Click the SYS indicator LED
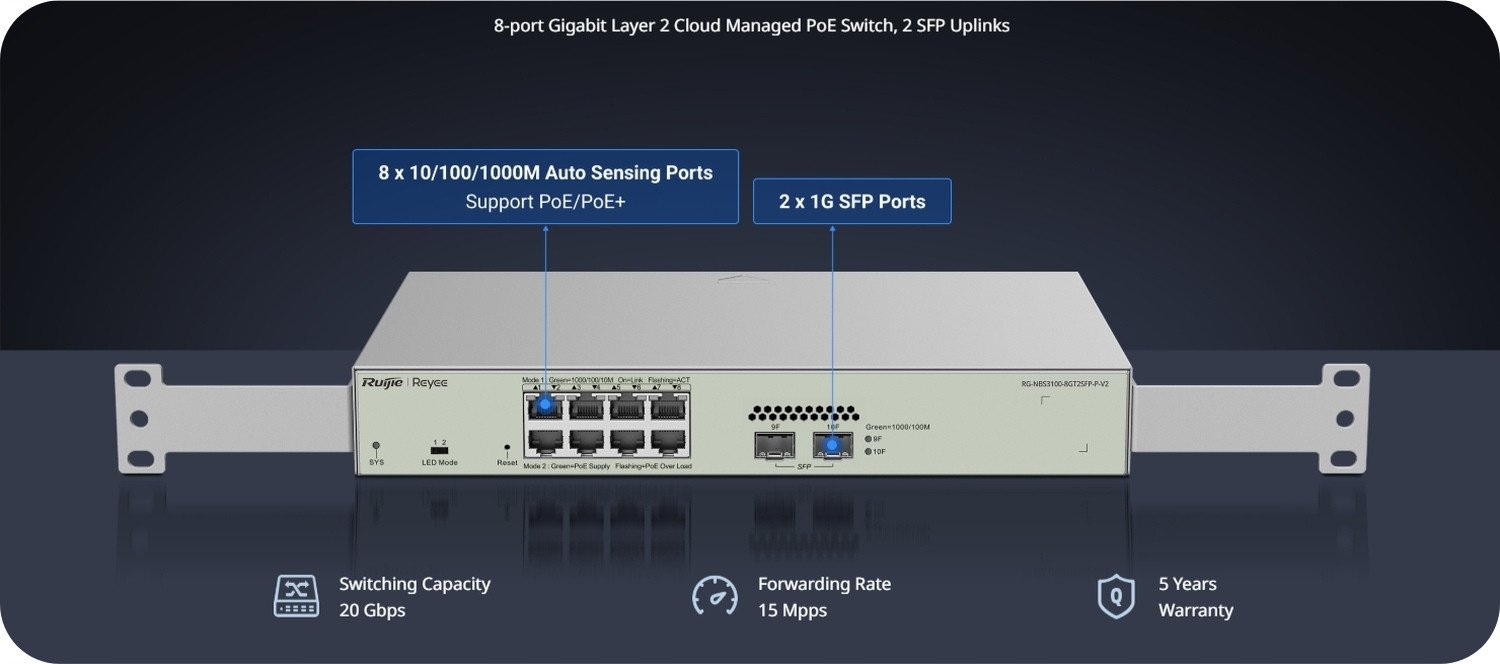This screenshot has height=664, width=1500. click(x=376, y=446)
